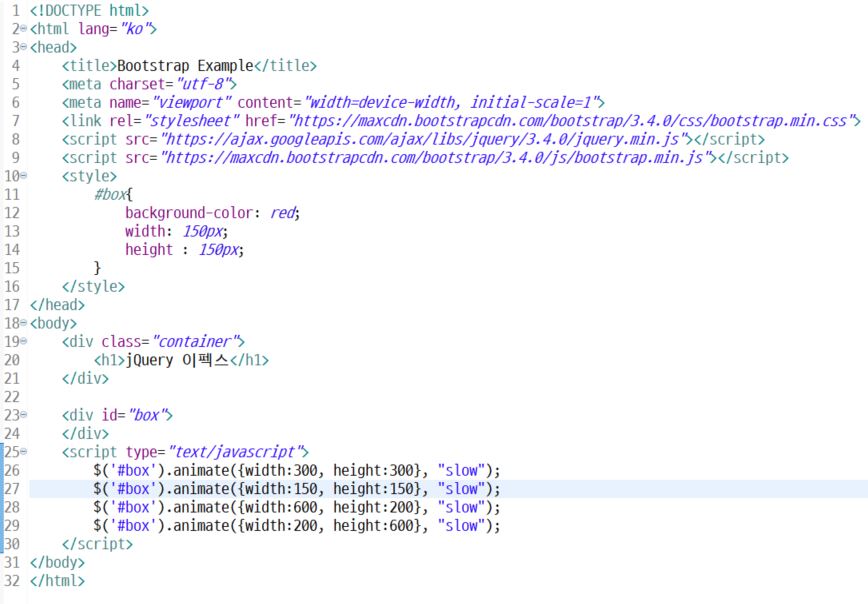The width and height of the screenshot is (868, 604).
Task: Click the id="box" attribute value
Action: click(x=147, y=415)
